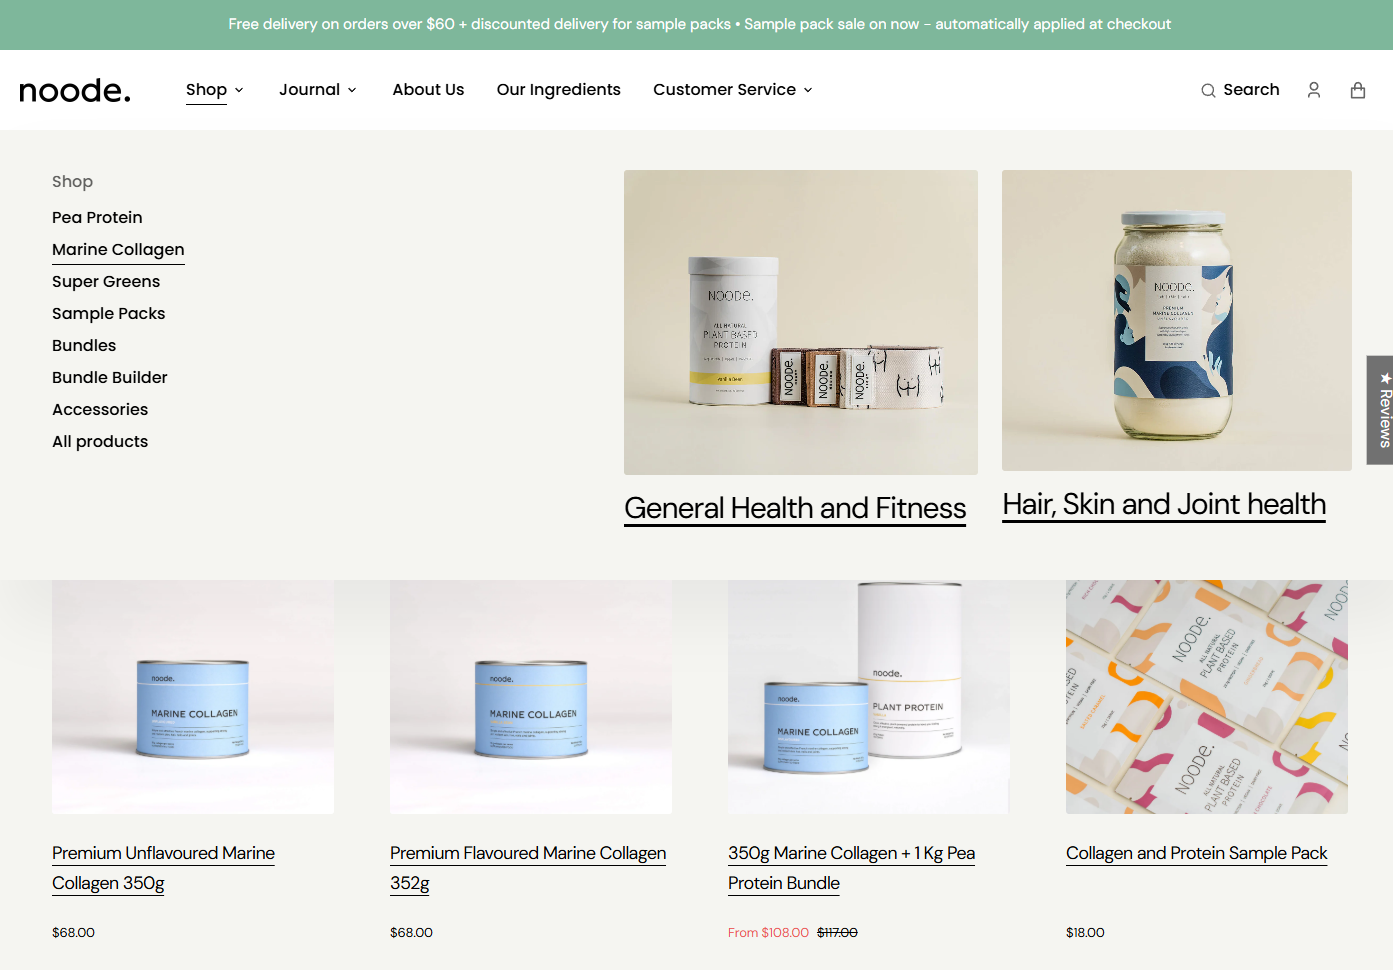1393x970 pixels.
Task: View All products link
Action: 100,442
